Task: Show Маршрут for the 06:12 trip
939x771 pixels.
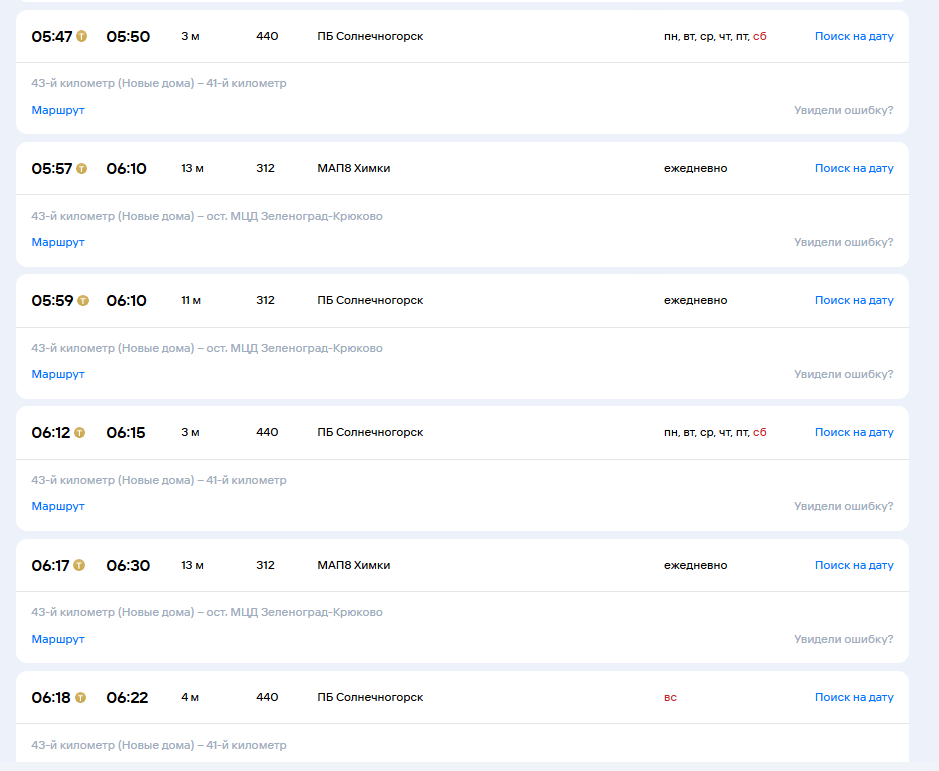Action: tap(58, 506)
